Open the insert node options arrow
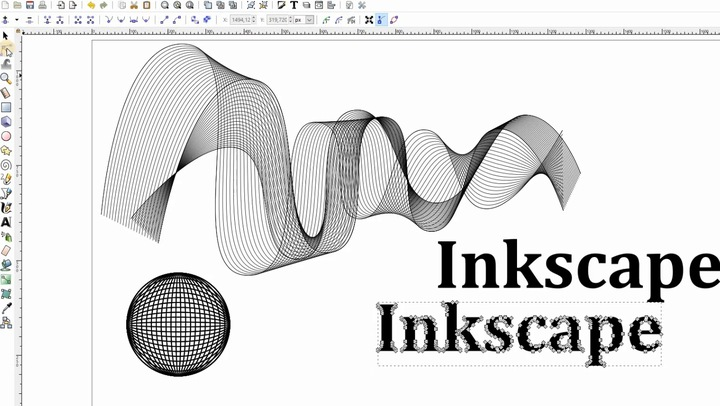The image size is (720, 406). pyautogui.click(x=17, y=20)
